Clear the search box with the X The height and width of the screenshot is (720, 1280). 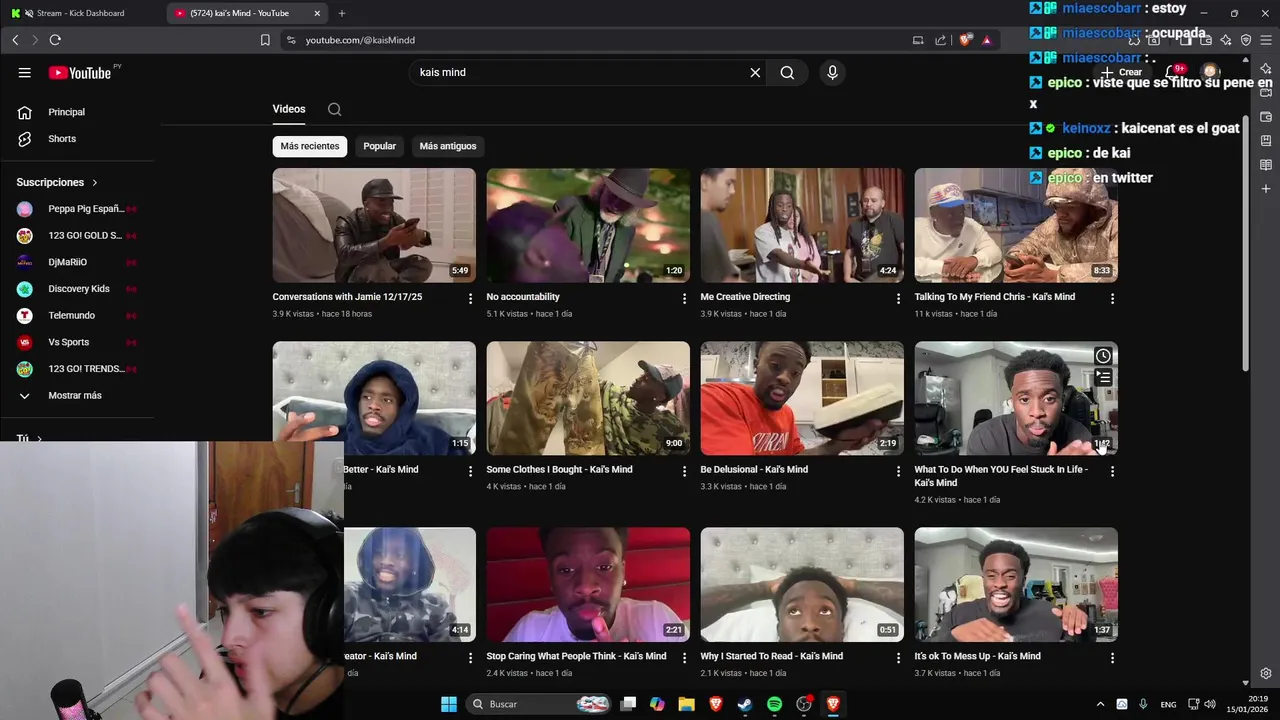[x=755, y=72]
